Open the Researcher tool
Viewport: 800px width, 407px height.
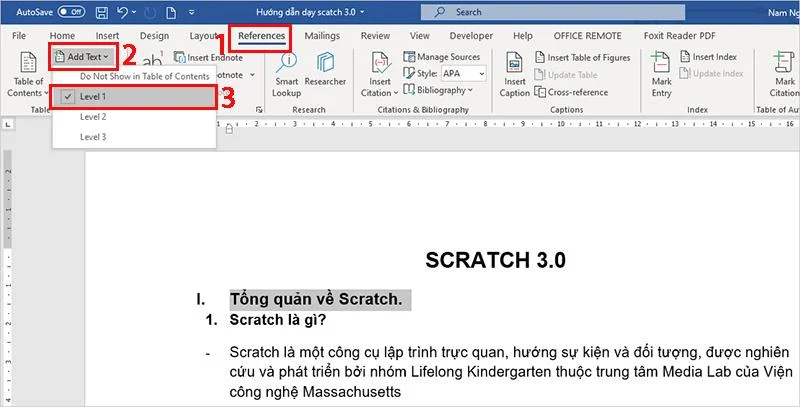(x=325, y=69)
